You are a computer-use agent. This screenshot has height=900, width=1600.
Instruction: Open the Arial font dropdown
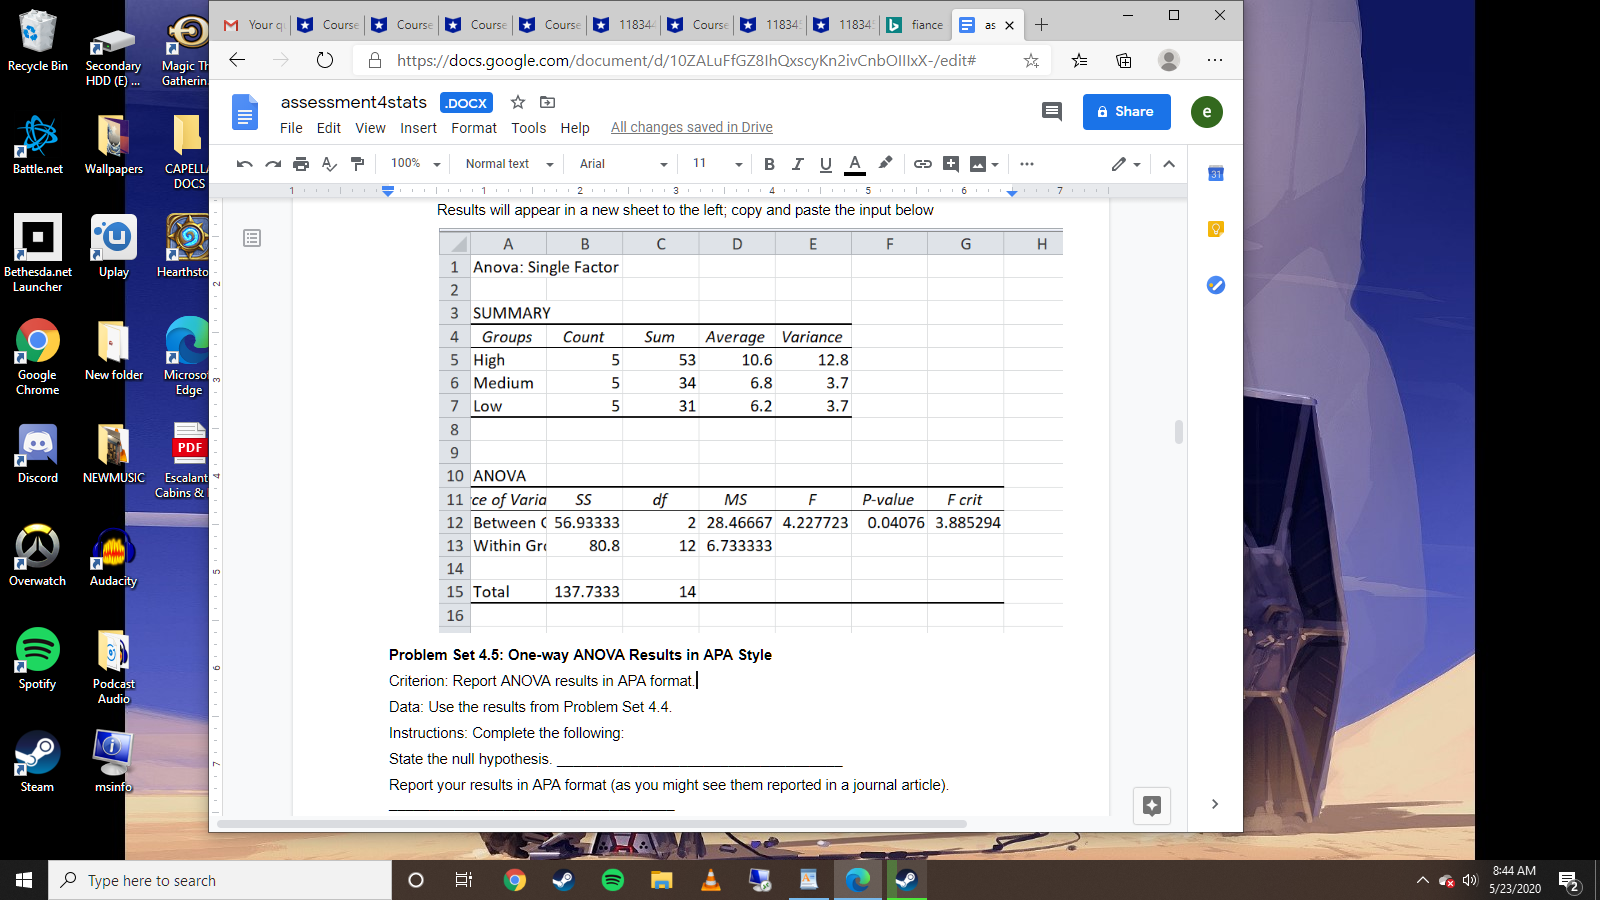click(x=623, y=164)
